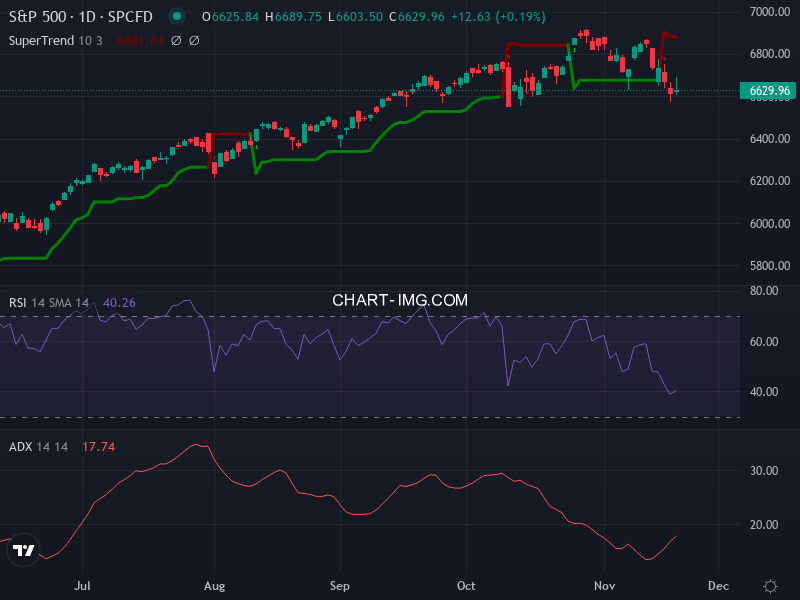
Task: Select the red SuperTrend value 6881.64
Action: pyautogui.click(x=141, y=41)
